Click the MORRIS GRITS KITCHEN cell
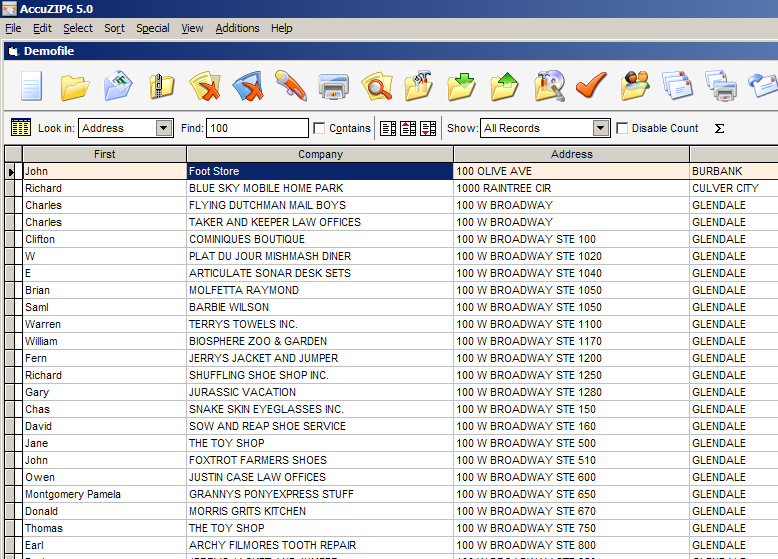The width and height of the screenshot is (778, 559). click(x=320, y=511)
